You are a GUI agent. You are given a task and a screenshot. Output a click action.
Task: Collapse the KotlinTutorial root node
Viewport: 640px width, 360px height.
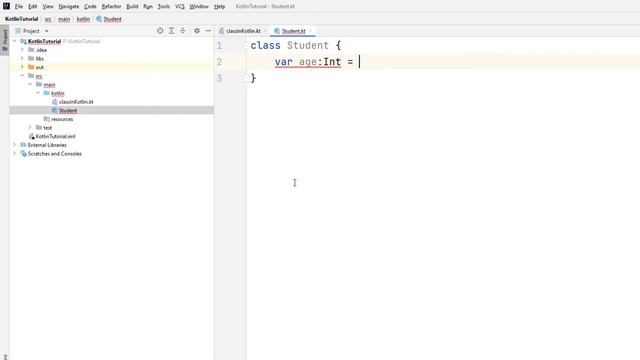tap(15, 41)
